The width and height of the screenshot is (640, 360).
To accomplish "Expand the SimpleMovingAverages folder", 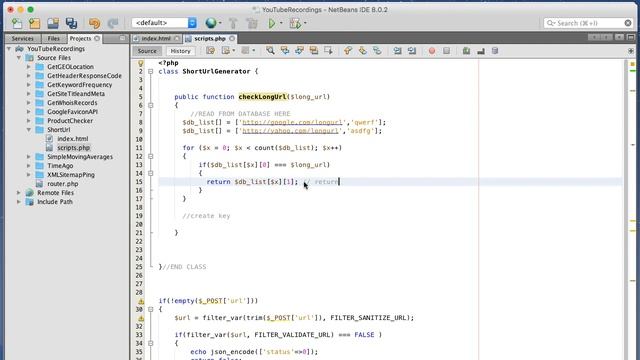I will coord(29,157).
